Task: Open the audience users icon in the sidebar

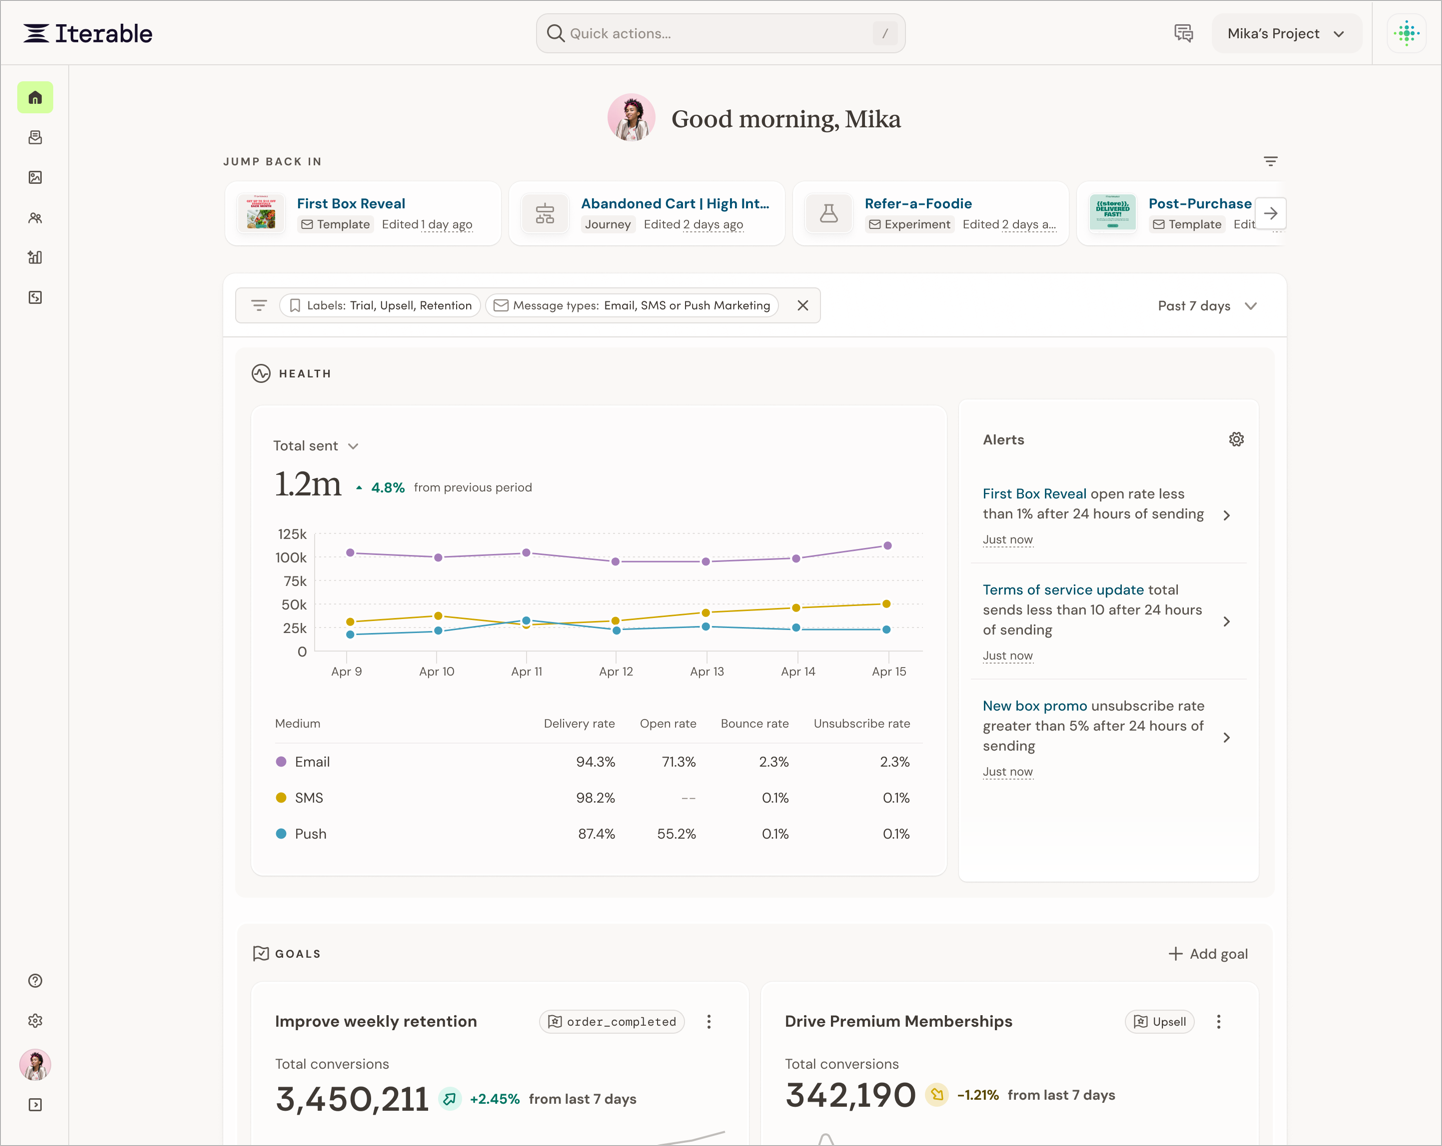Action: tap(35, 218)
